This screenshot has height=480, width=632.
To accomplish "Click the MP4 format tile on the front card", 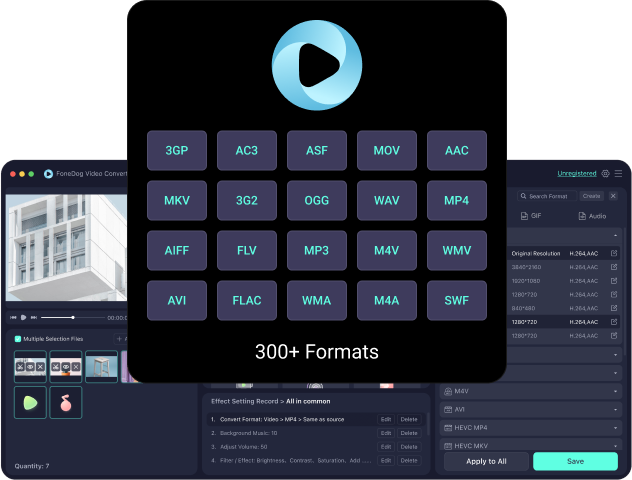I will (457, 200).
